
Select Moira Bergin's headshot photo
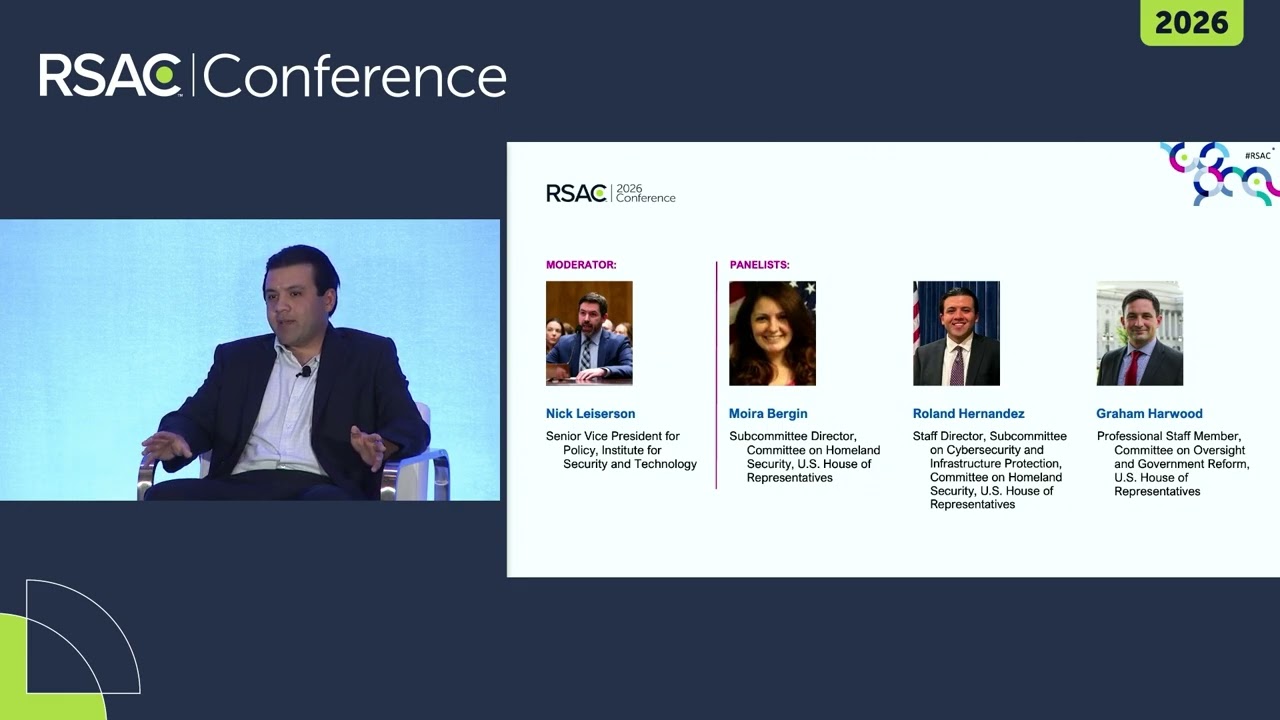click(772, 333)
